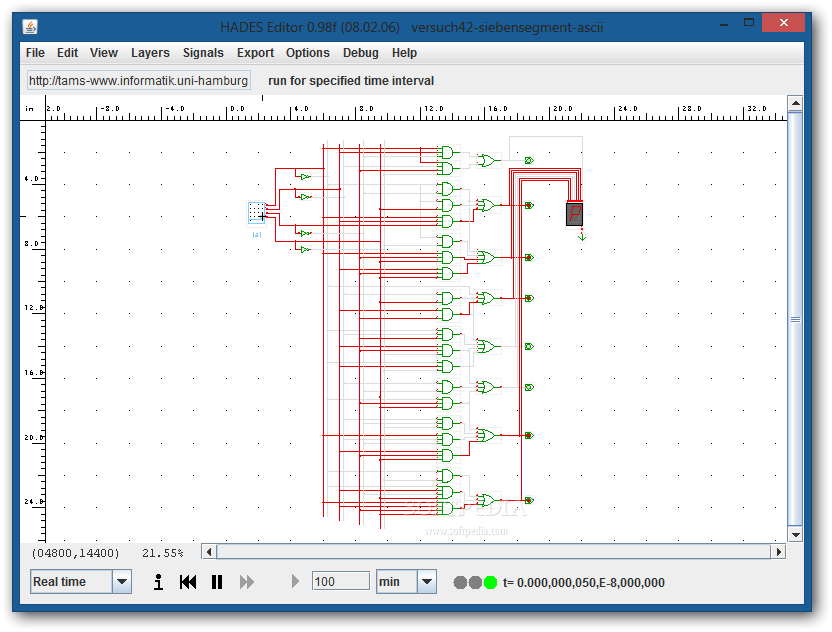832x632 pixels.
Task: Click the bottom inverter gate
Action: point(305,249)
